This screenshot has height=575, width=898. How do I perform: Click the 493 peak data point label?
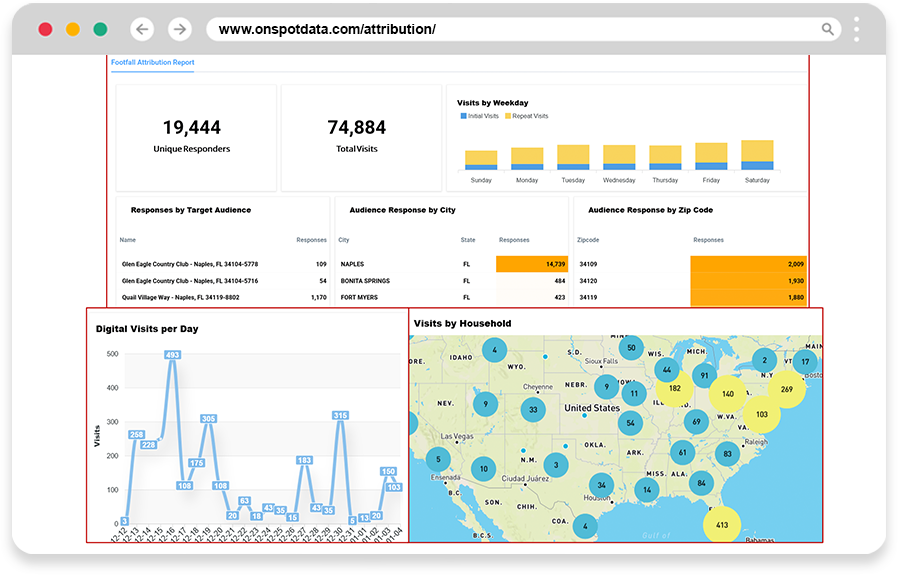click(172, 355)
